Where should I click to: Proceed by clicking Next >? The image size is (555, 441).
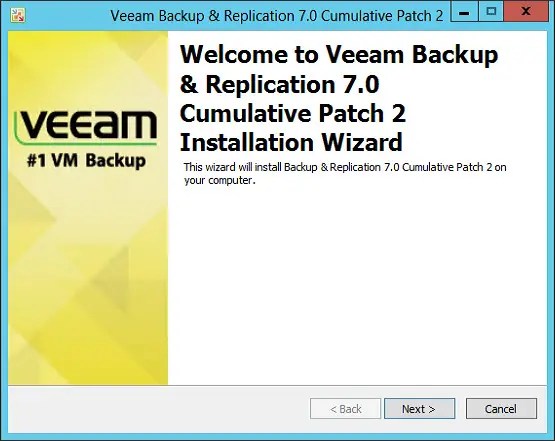point(419,409)
